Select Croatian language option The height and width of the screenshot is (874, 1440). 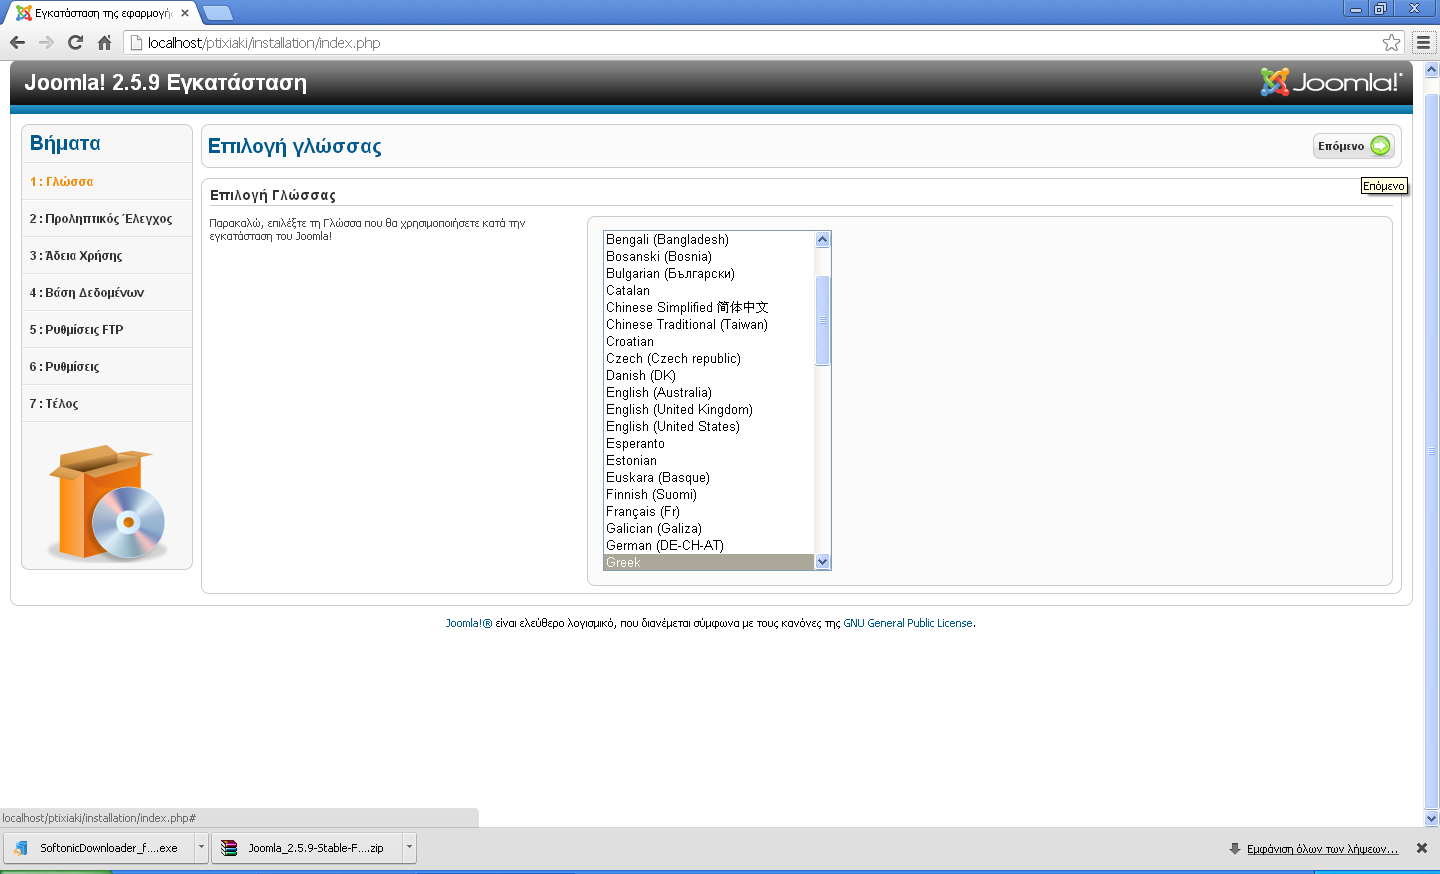[709, 342]
